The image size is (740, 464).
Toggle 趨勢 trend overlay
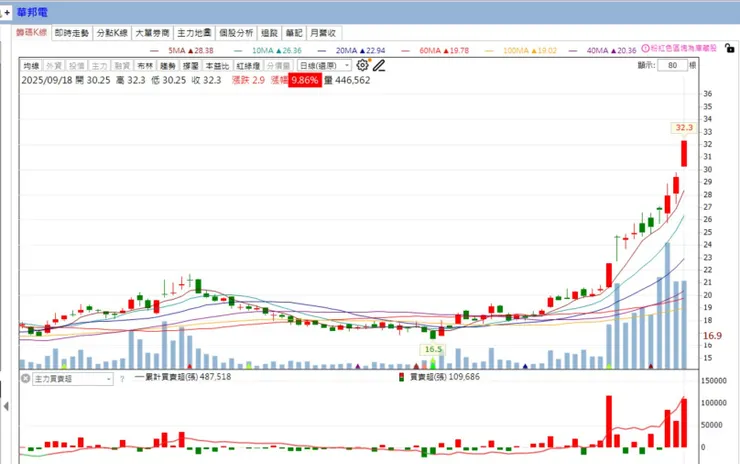168,66
